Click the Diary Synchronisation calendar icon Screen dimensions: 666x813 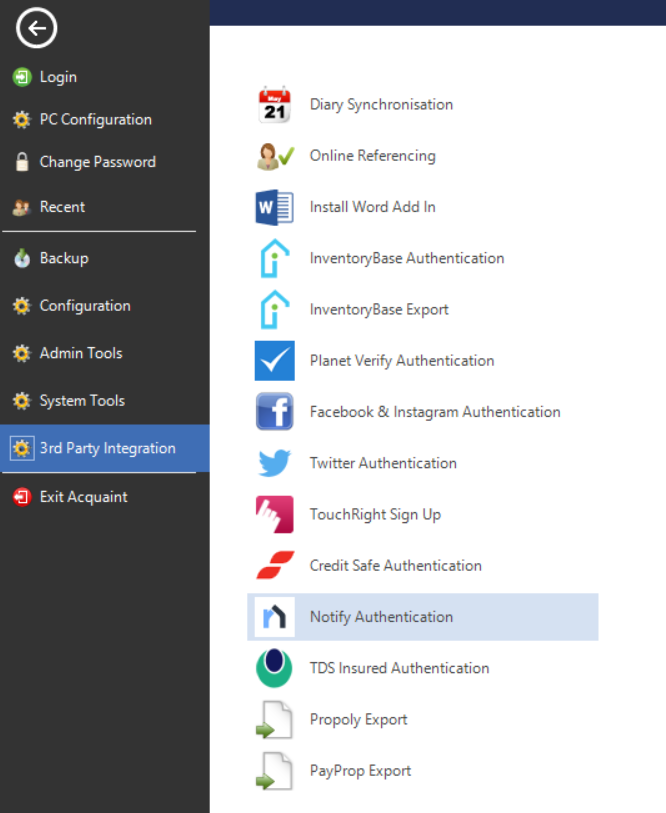pos(274,104)
